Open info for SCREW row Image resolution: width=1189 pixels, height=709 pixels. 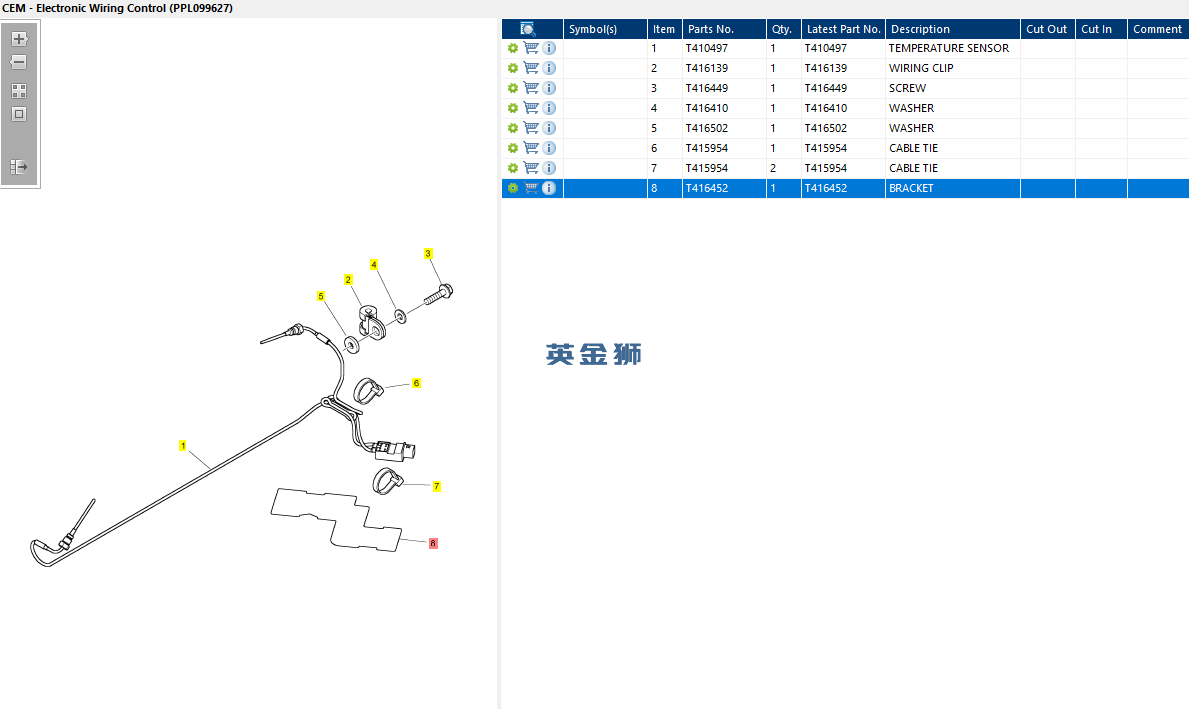[x=549, y=88]
